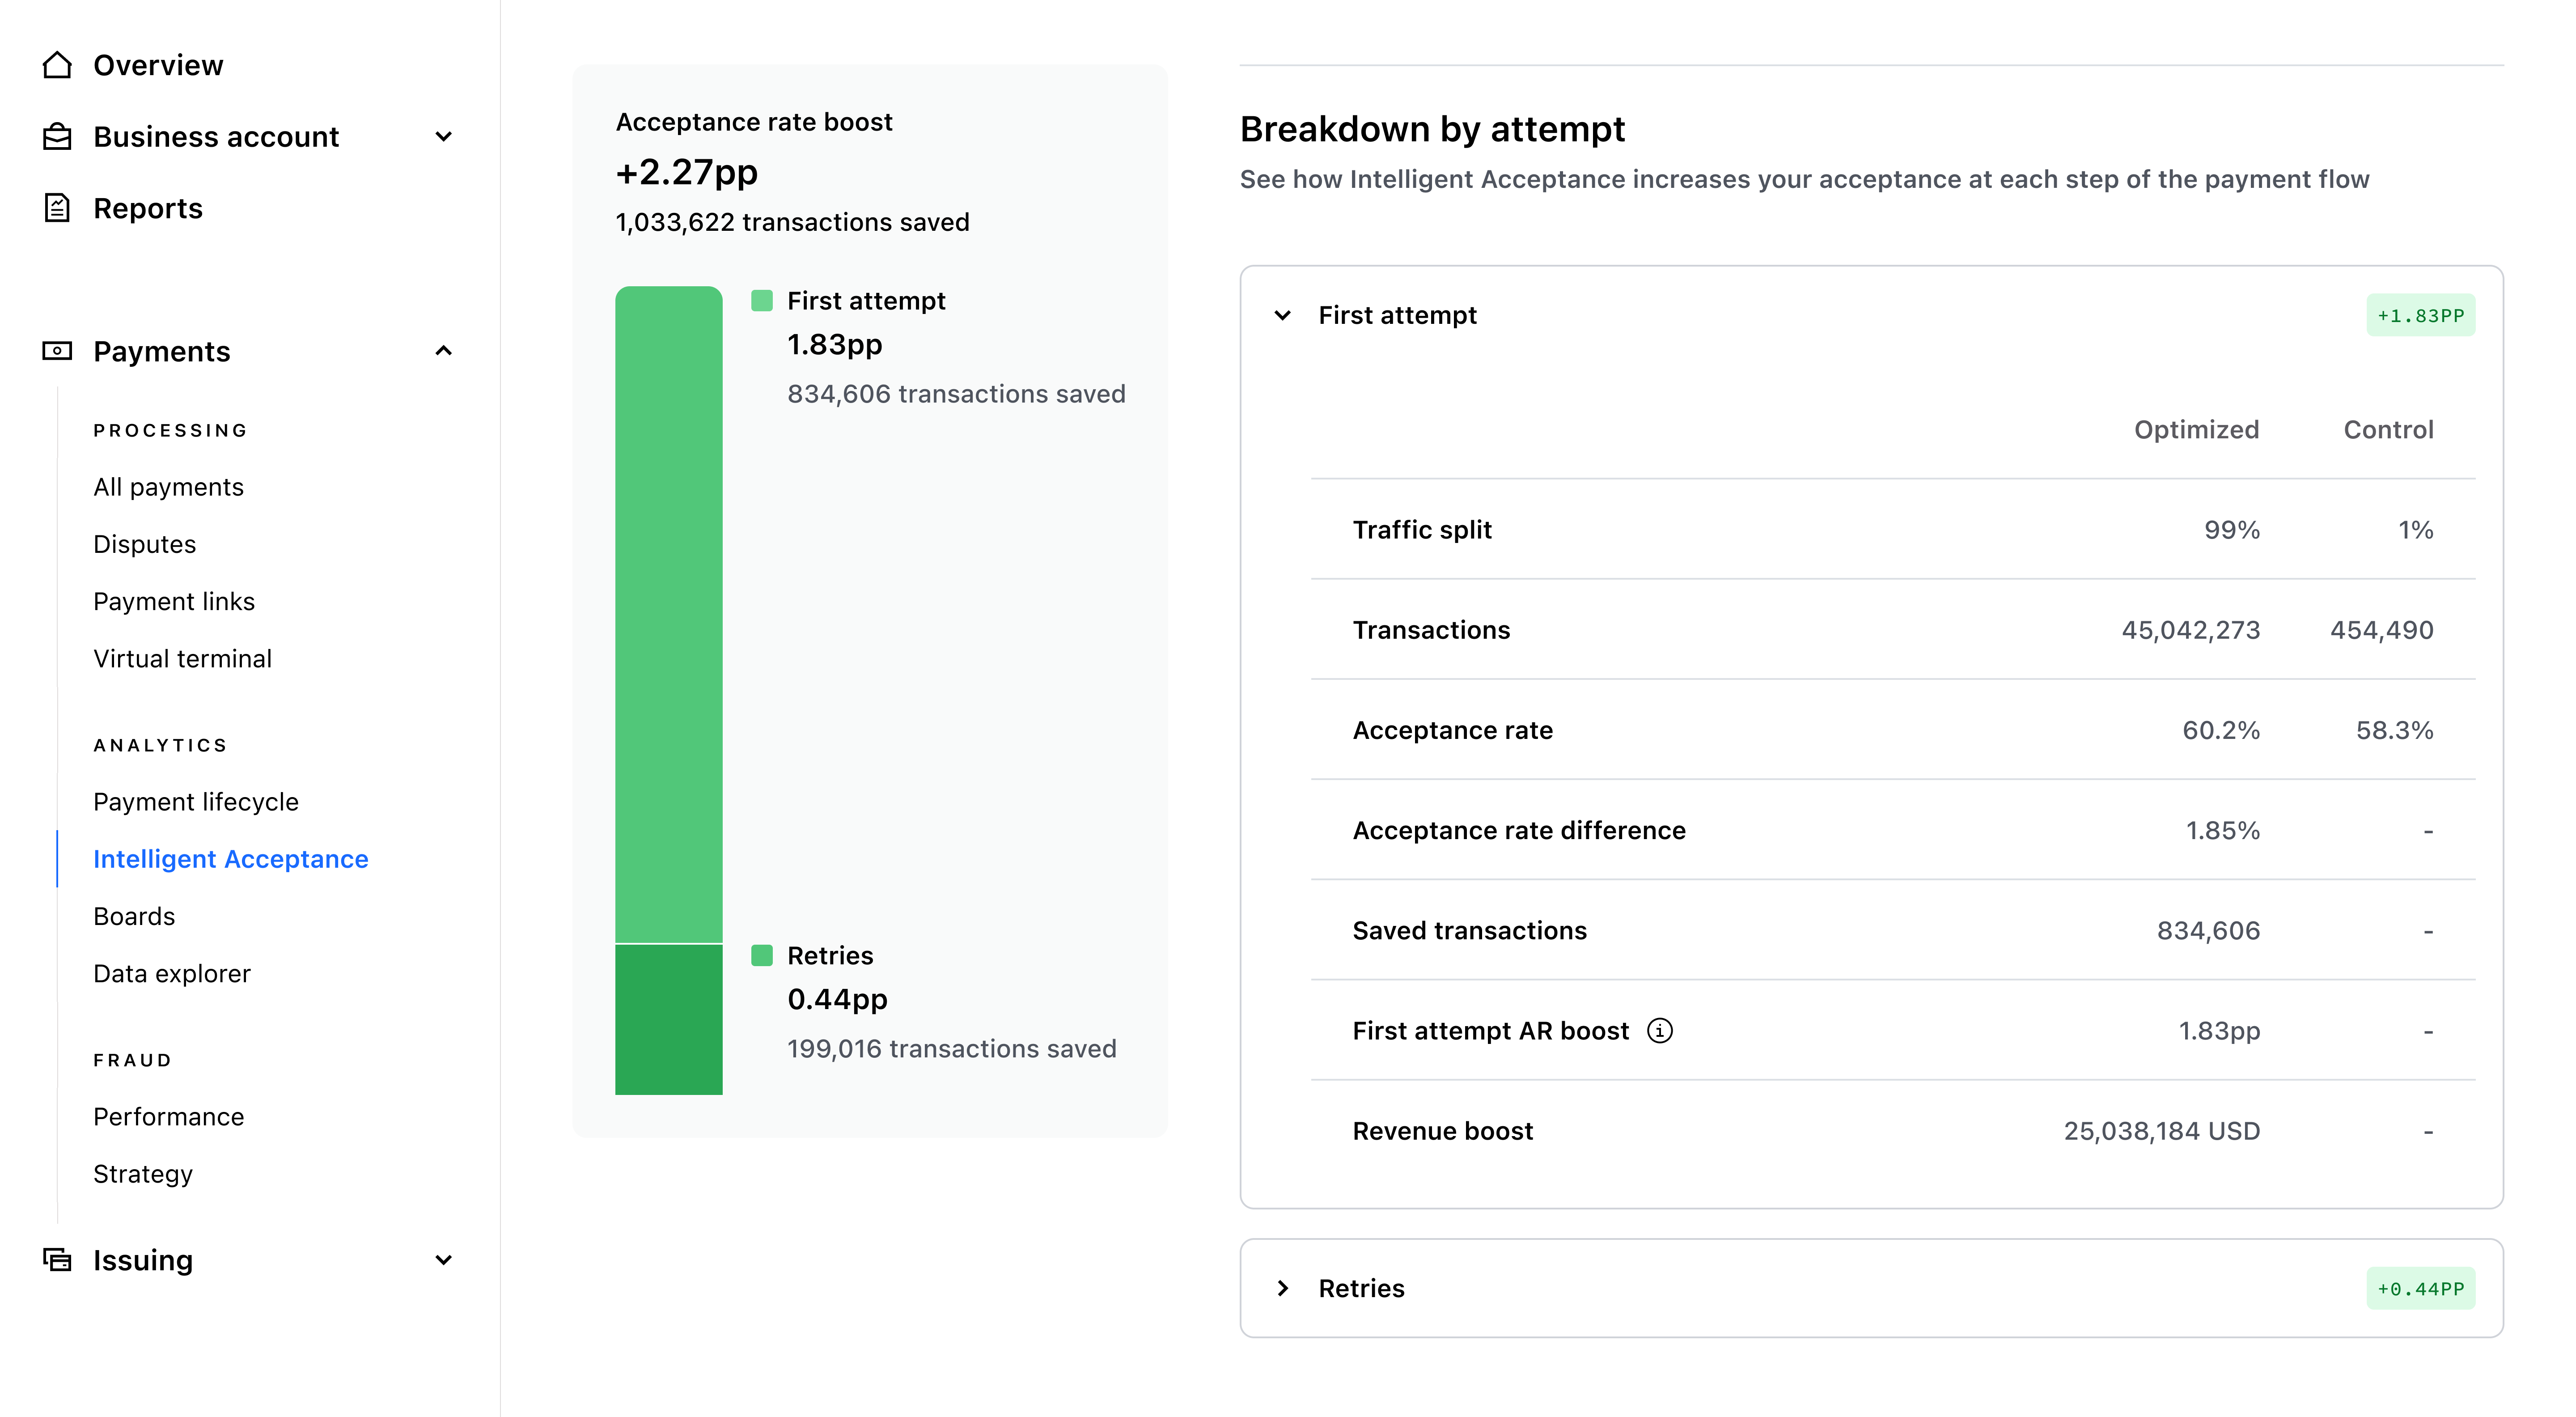
Task: Click the 60.2% acceptance rate value
Action: (x=2221, y=730)
